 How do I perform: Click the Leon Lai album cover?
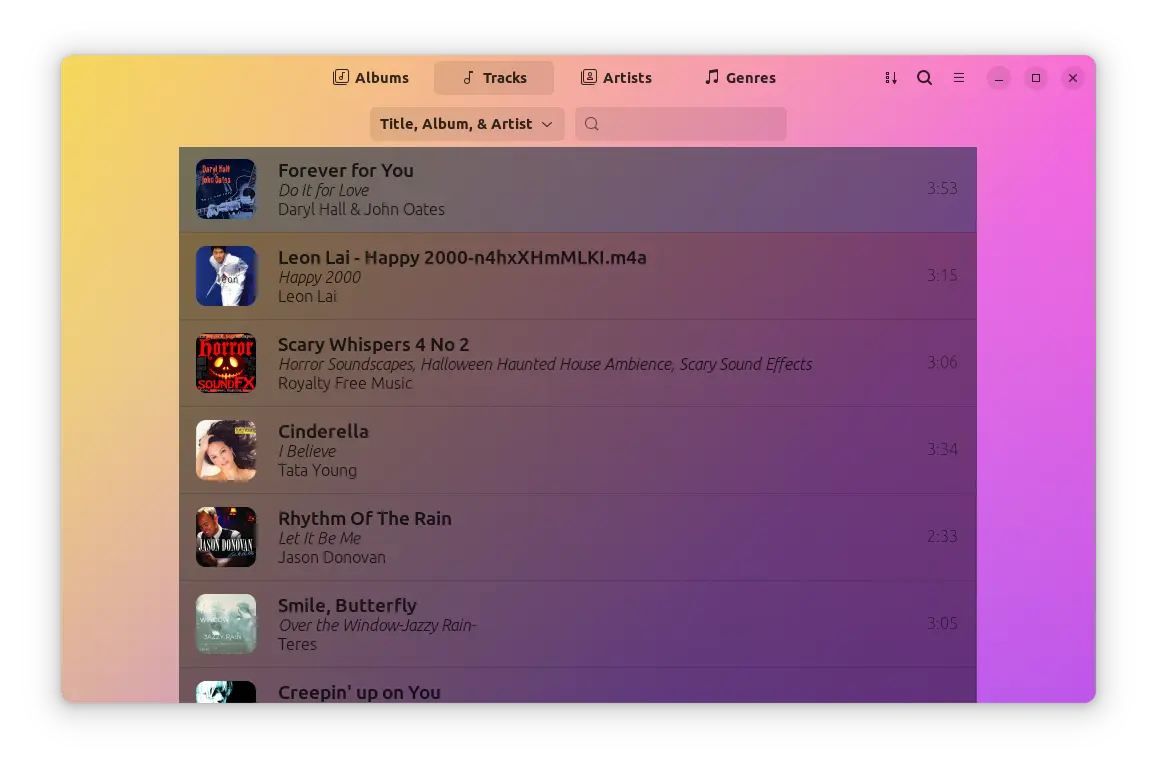point(226,276)
